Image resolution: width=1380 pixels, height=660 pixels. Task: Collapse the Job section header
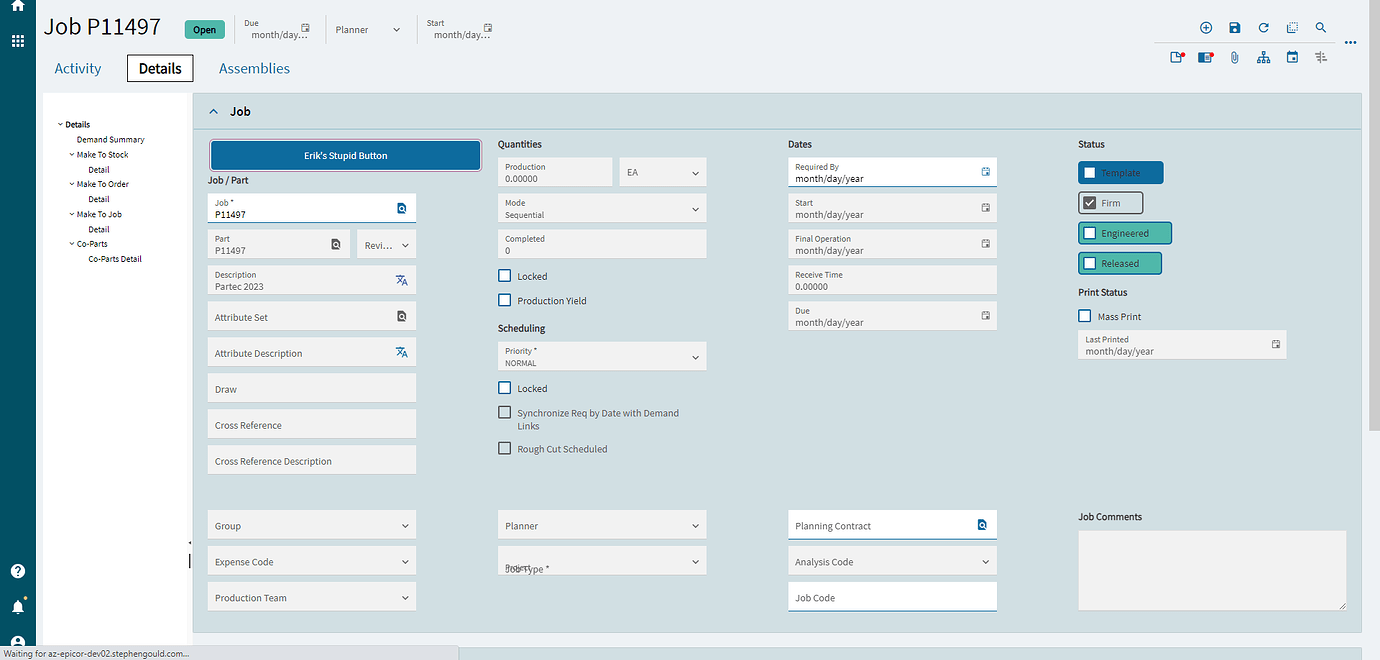point(213,111)
